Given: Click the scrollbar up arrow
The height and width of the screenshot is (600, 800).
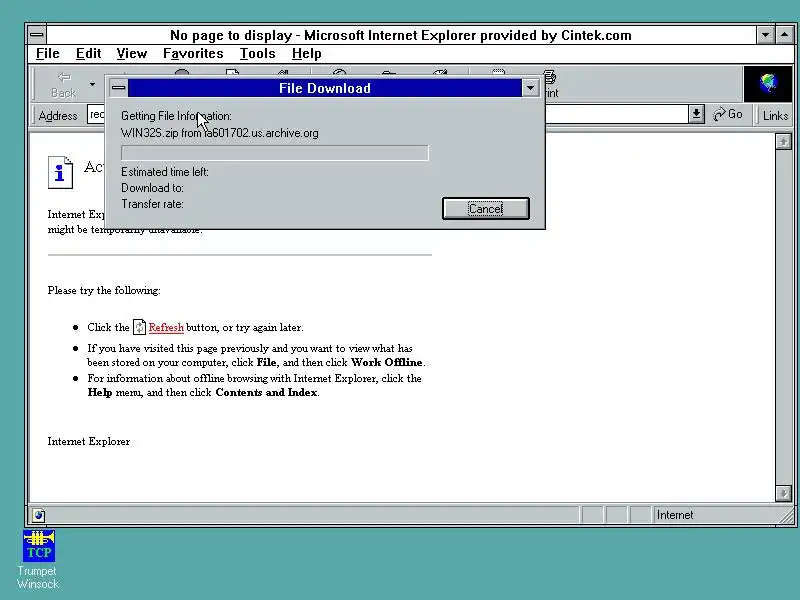Looking at the screenshot, I should (783, 141).
